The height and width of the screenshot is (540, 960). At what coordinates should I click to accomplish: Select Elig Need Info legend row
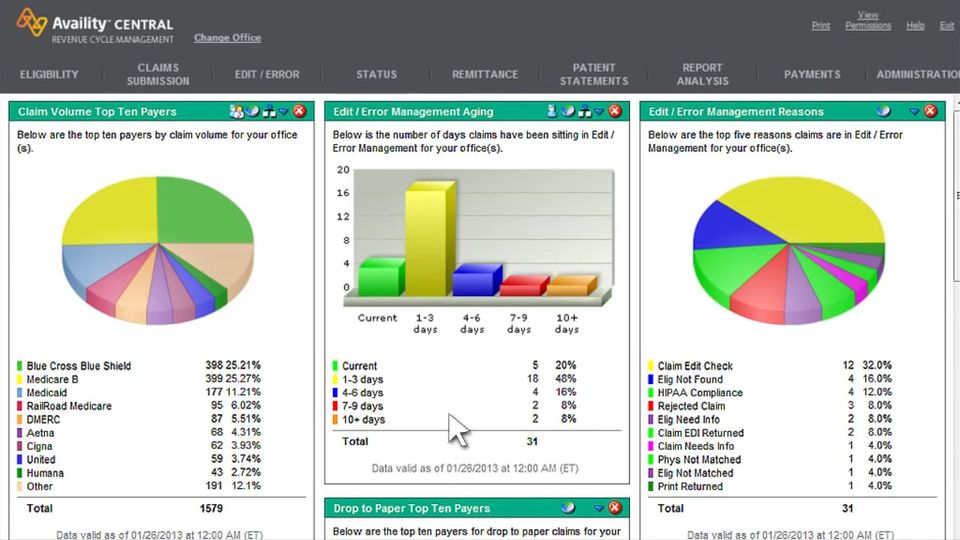coord(770,419)
